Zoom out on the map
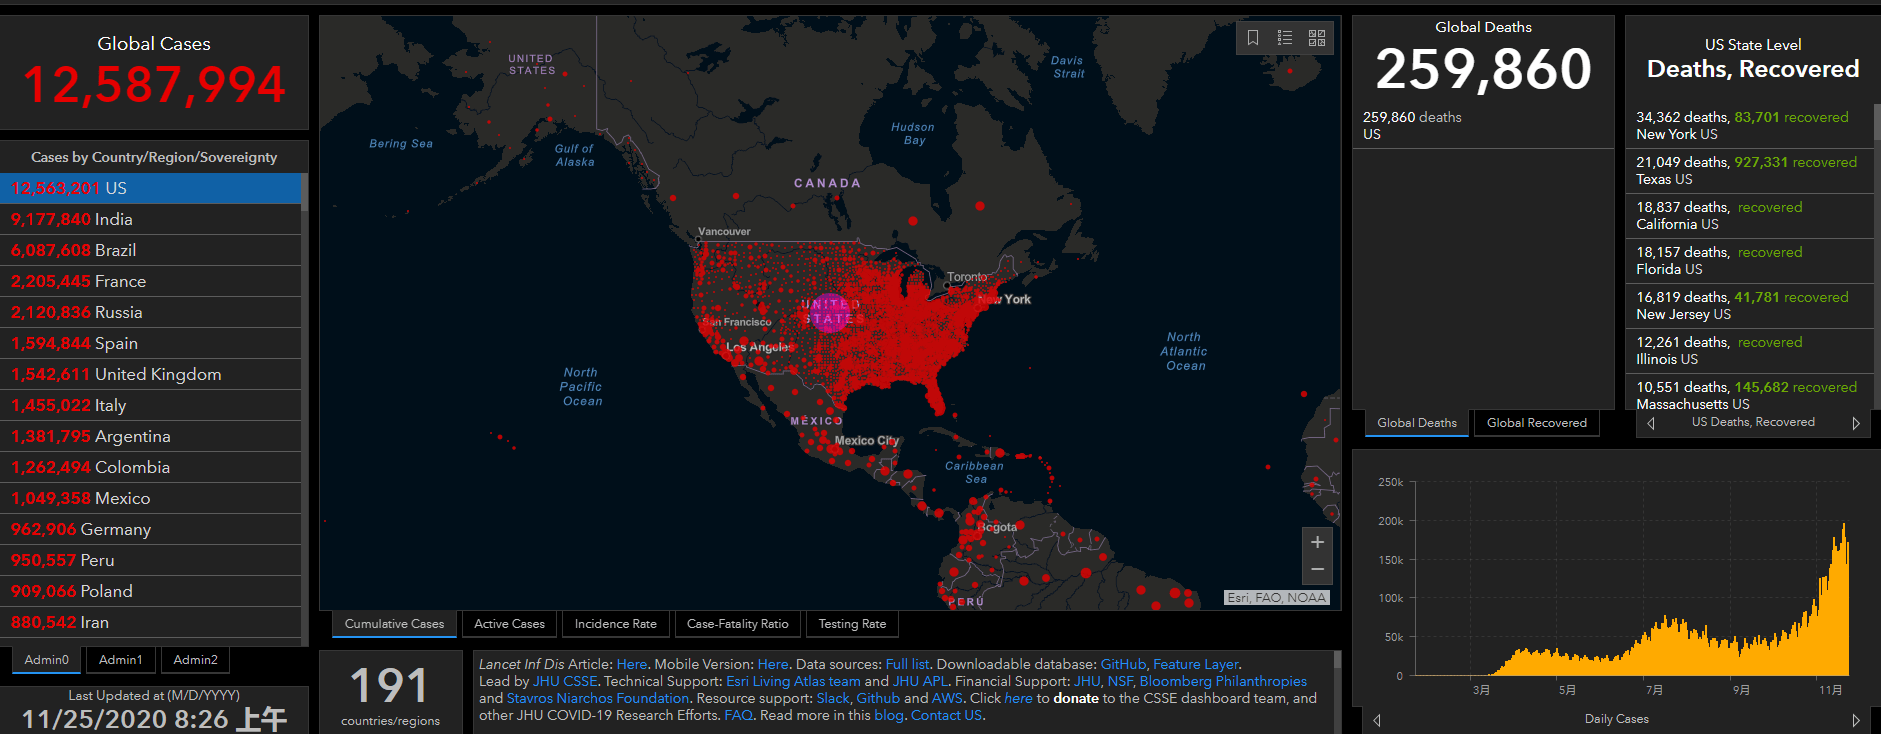The image size is (1881, 734). 1317,570
